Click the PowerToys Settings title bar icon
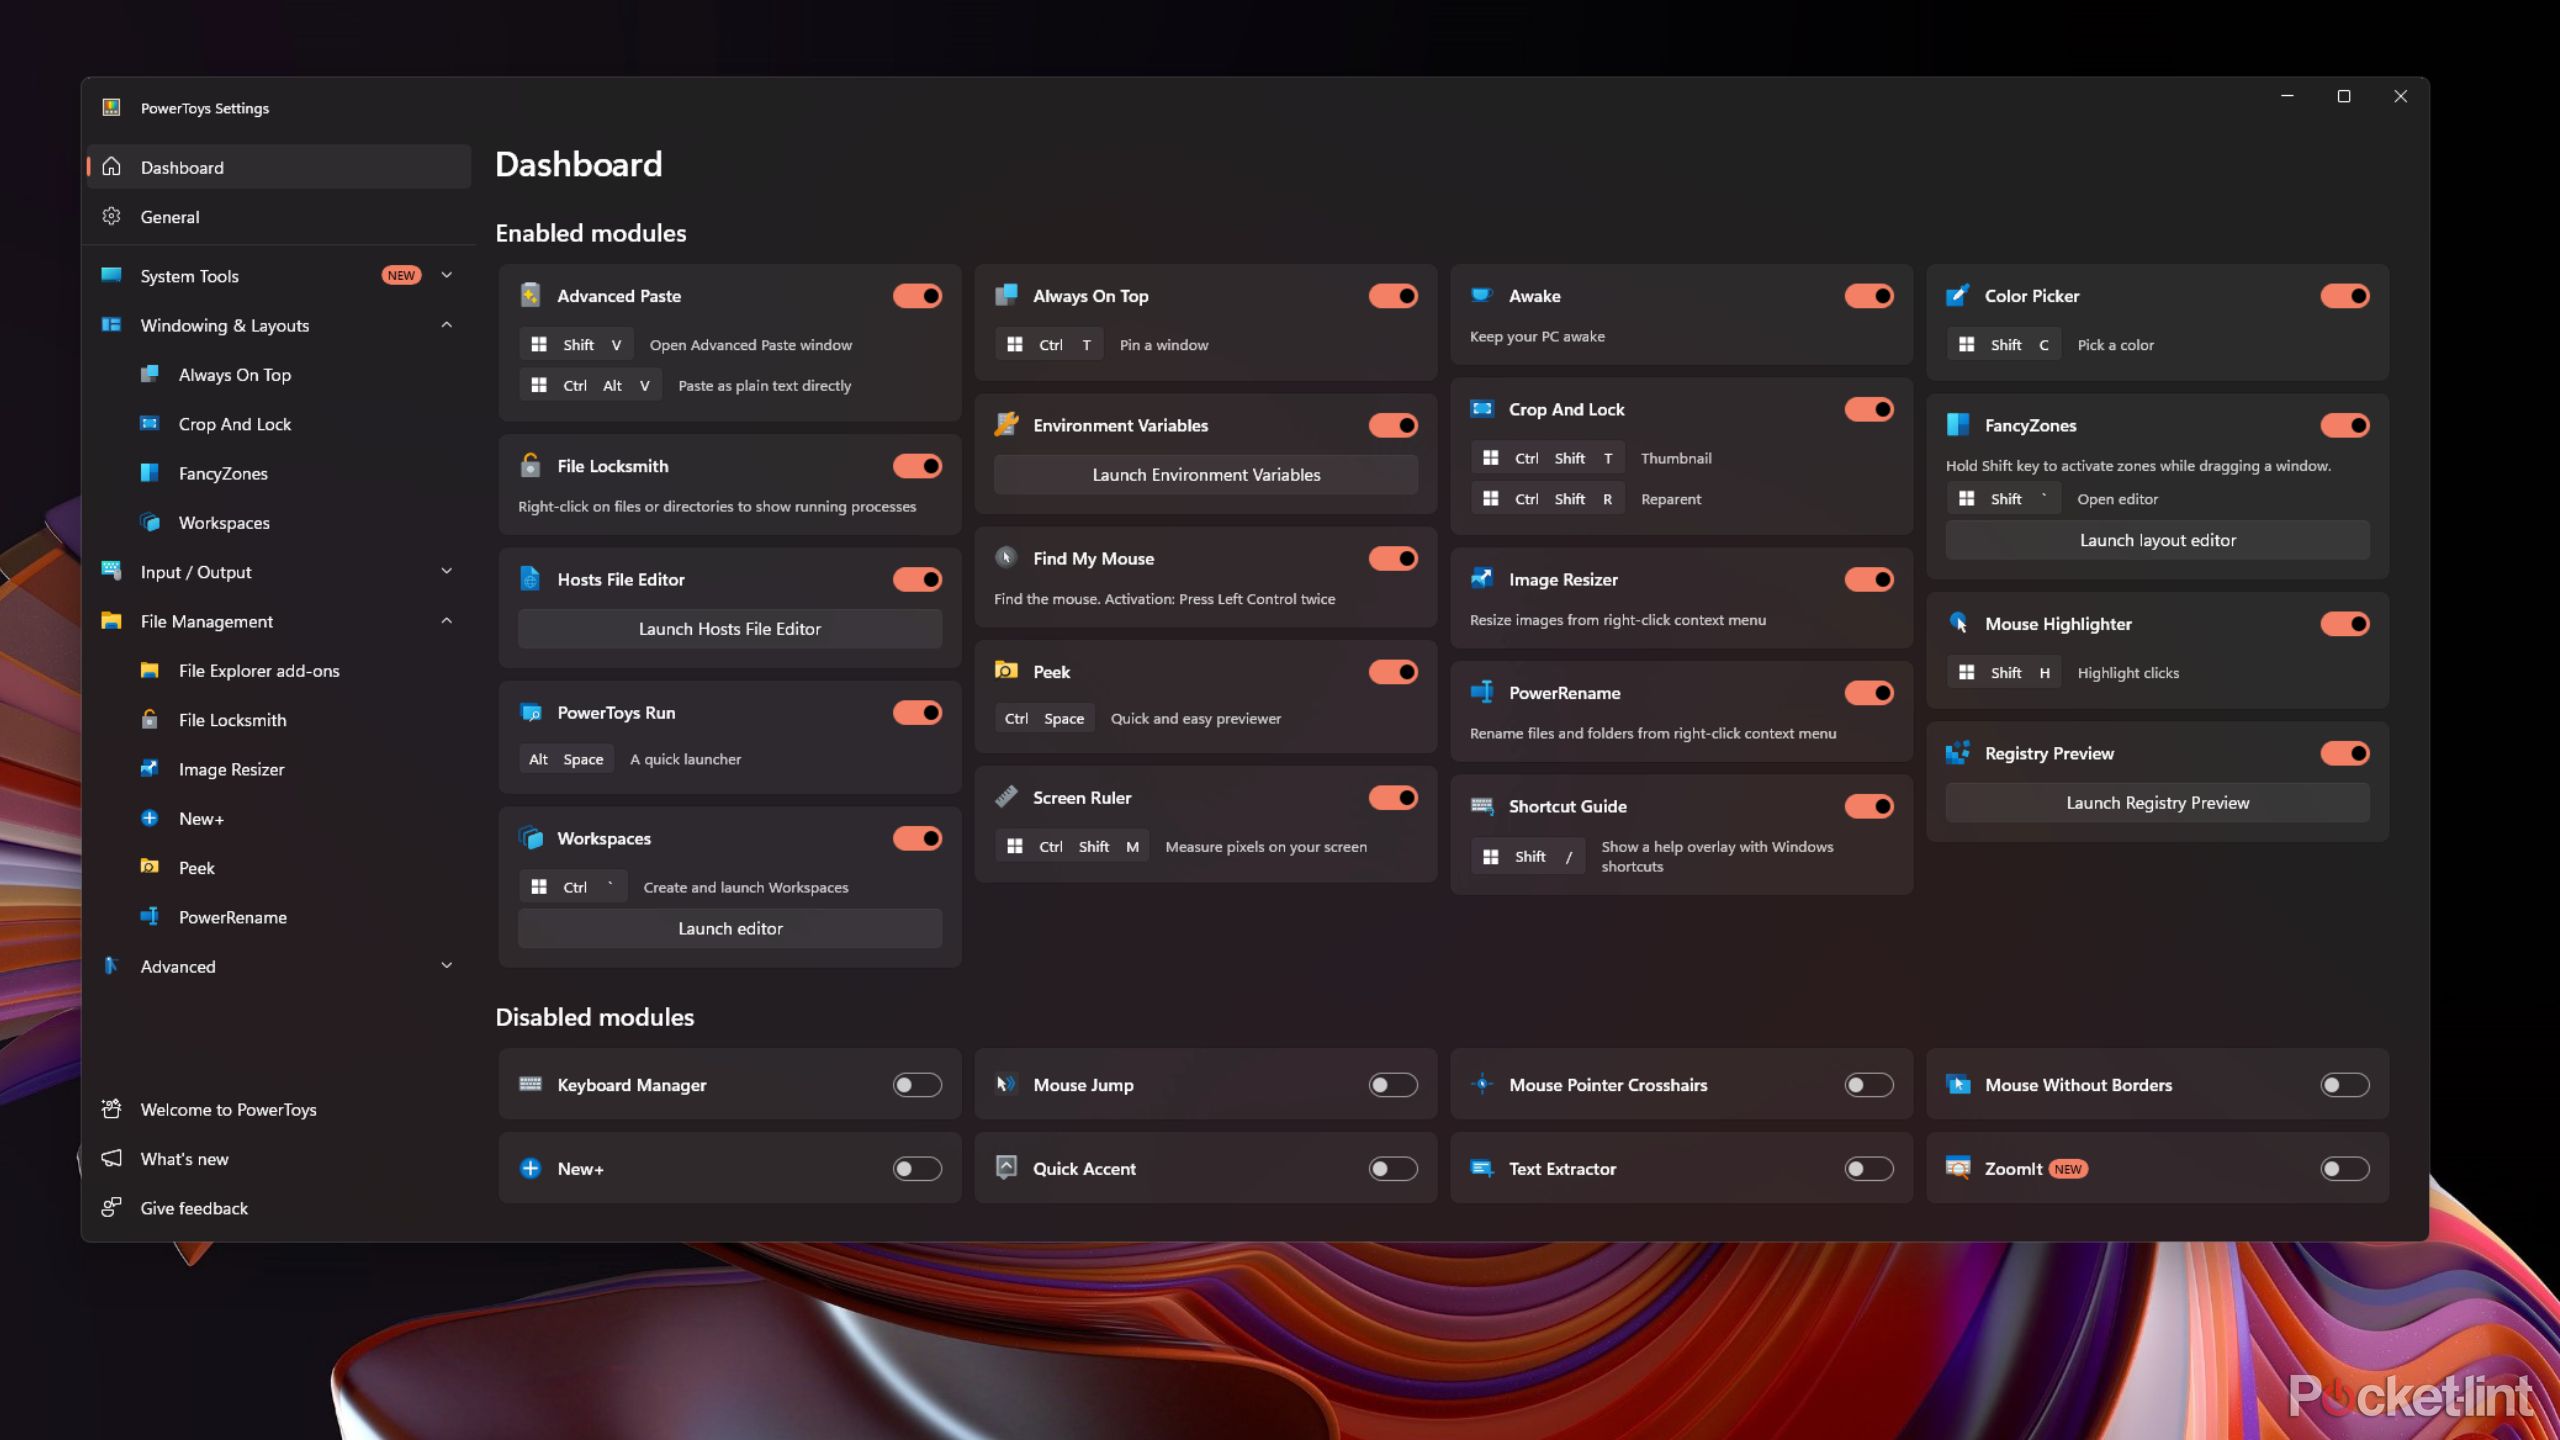2560x1440 pixels. pyautogui.click(x=111, y=107)
